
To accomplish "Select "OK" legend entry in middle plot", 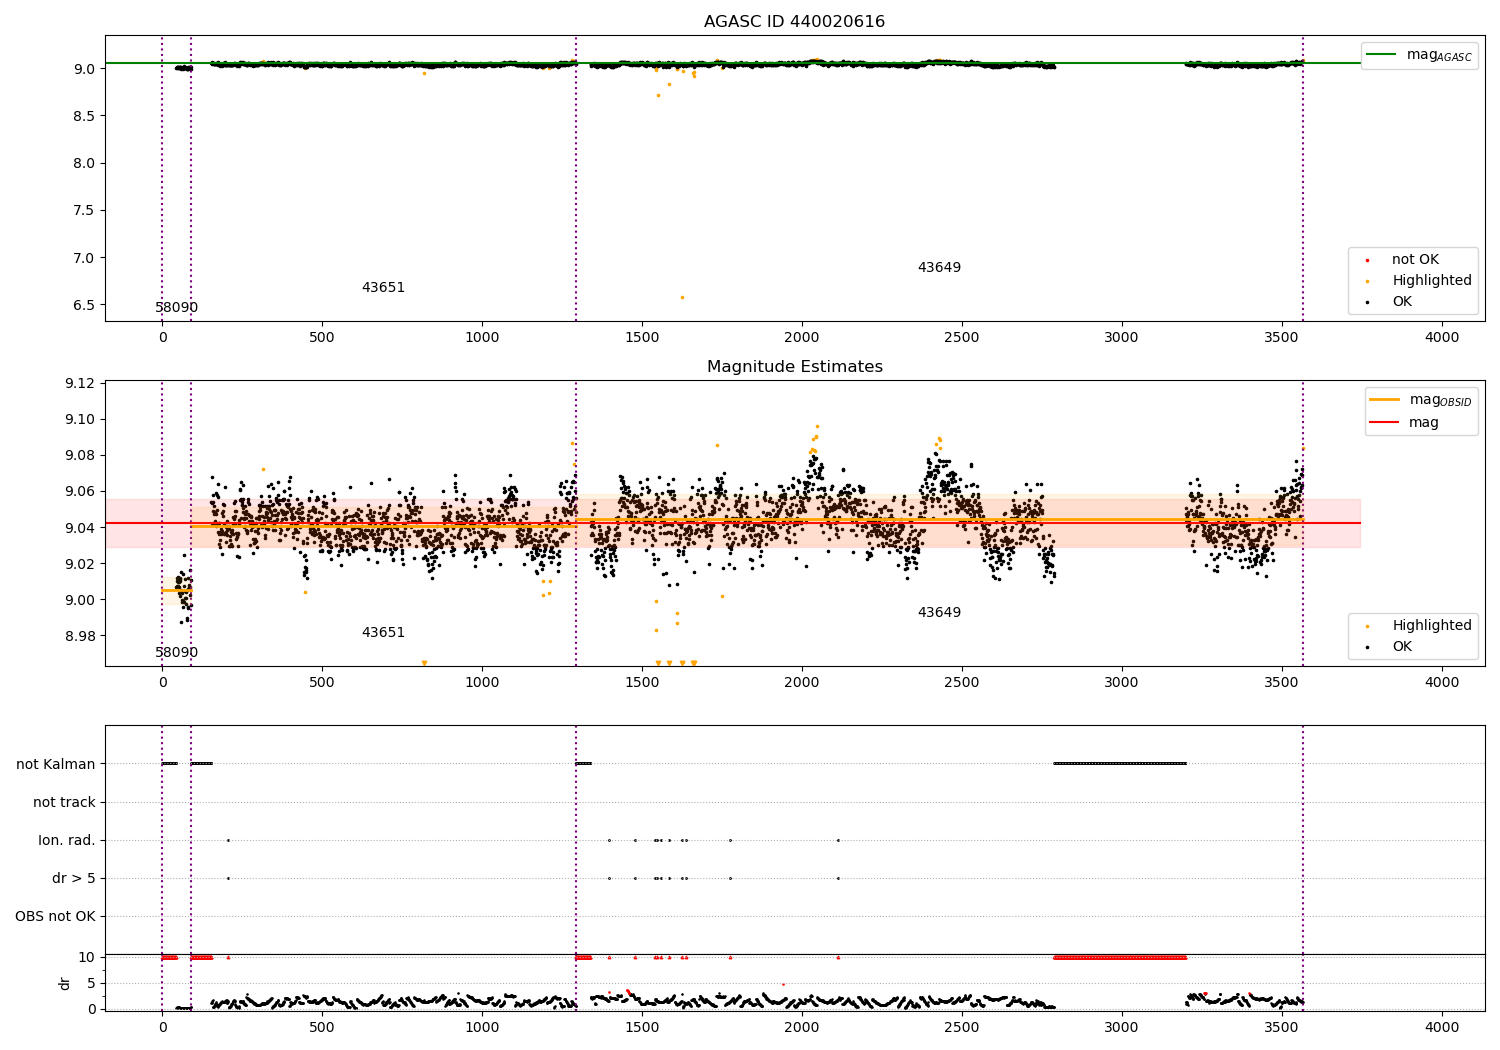I will tap(1402, 646).
